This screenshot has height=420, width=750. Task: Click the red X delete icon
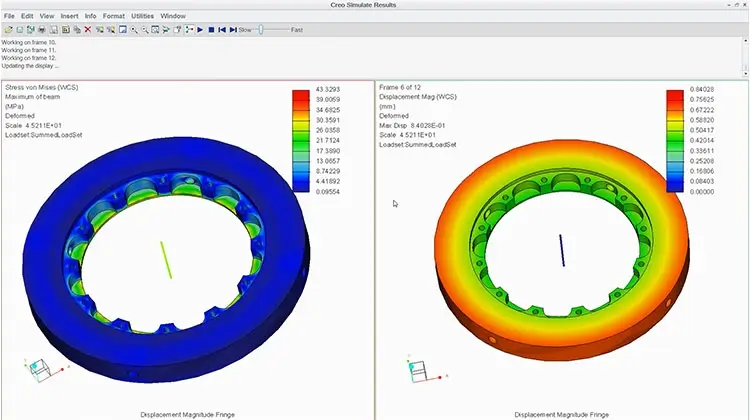tap(88, 30)
